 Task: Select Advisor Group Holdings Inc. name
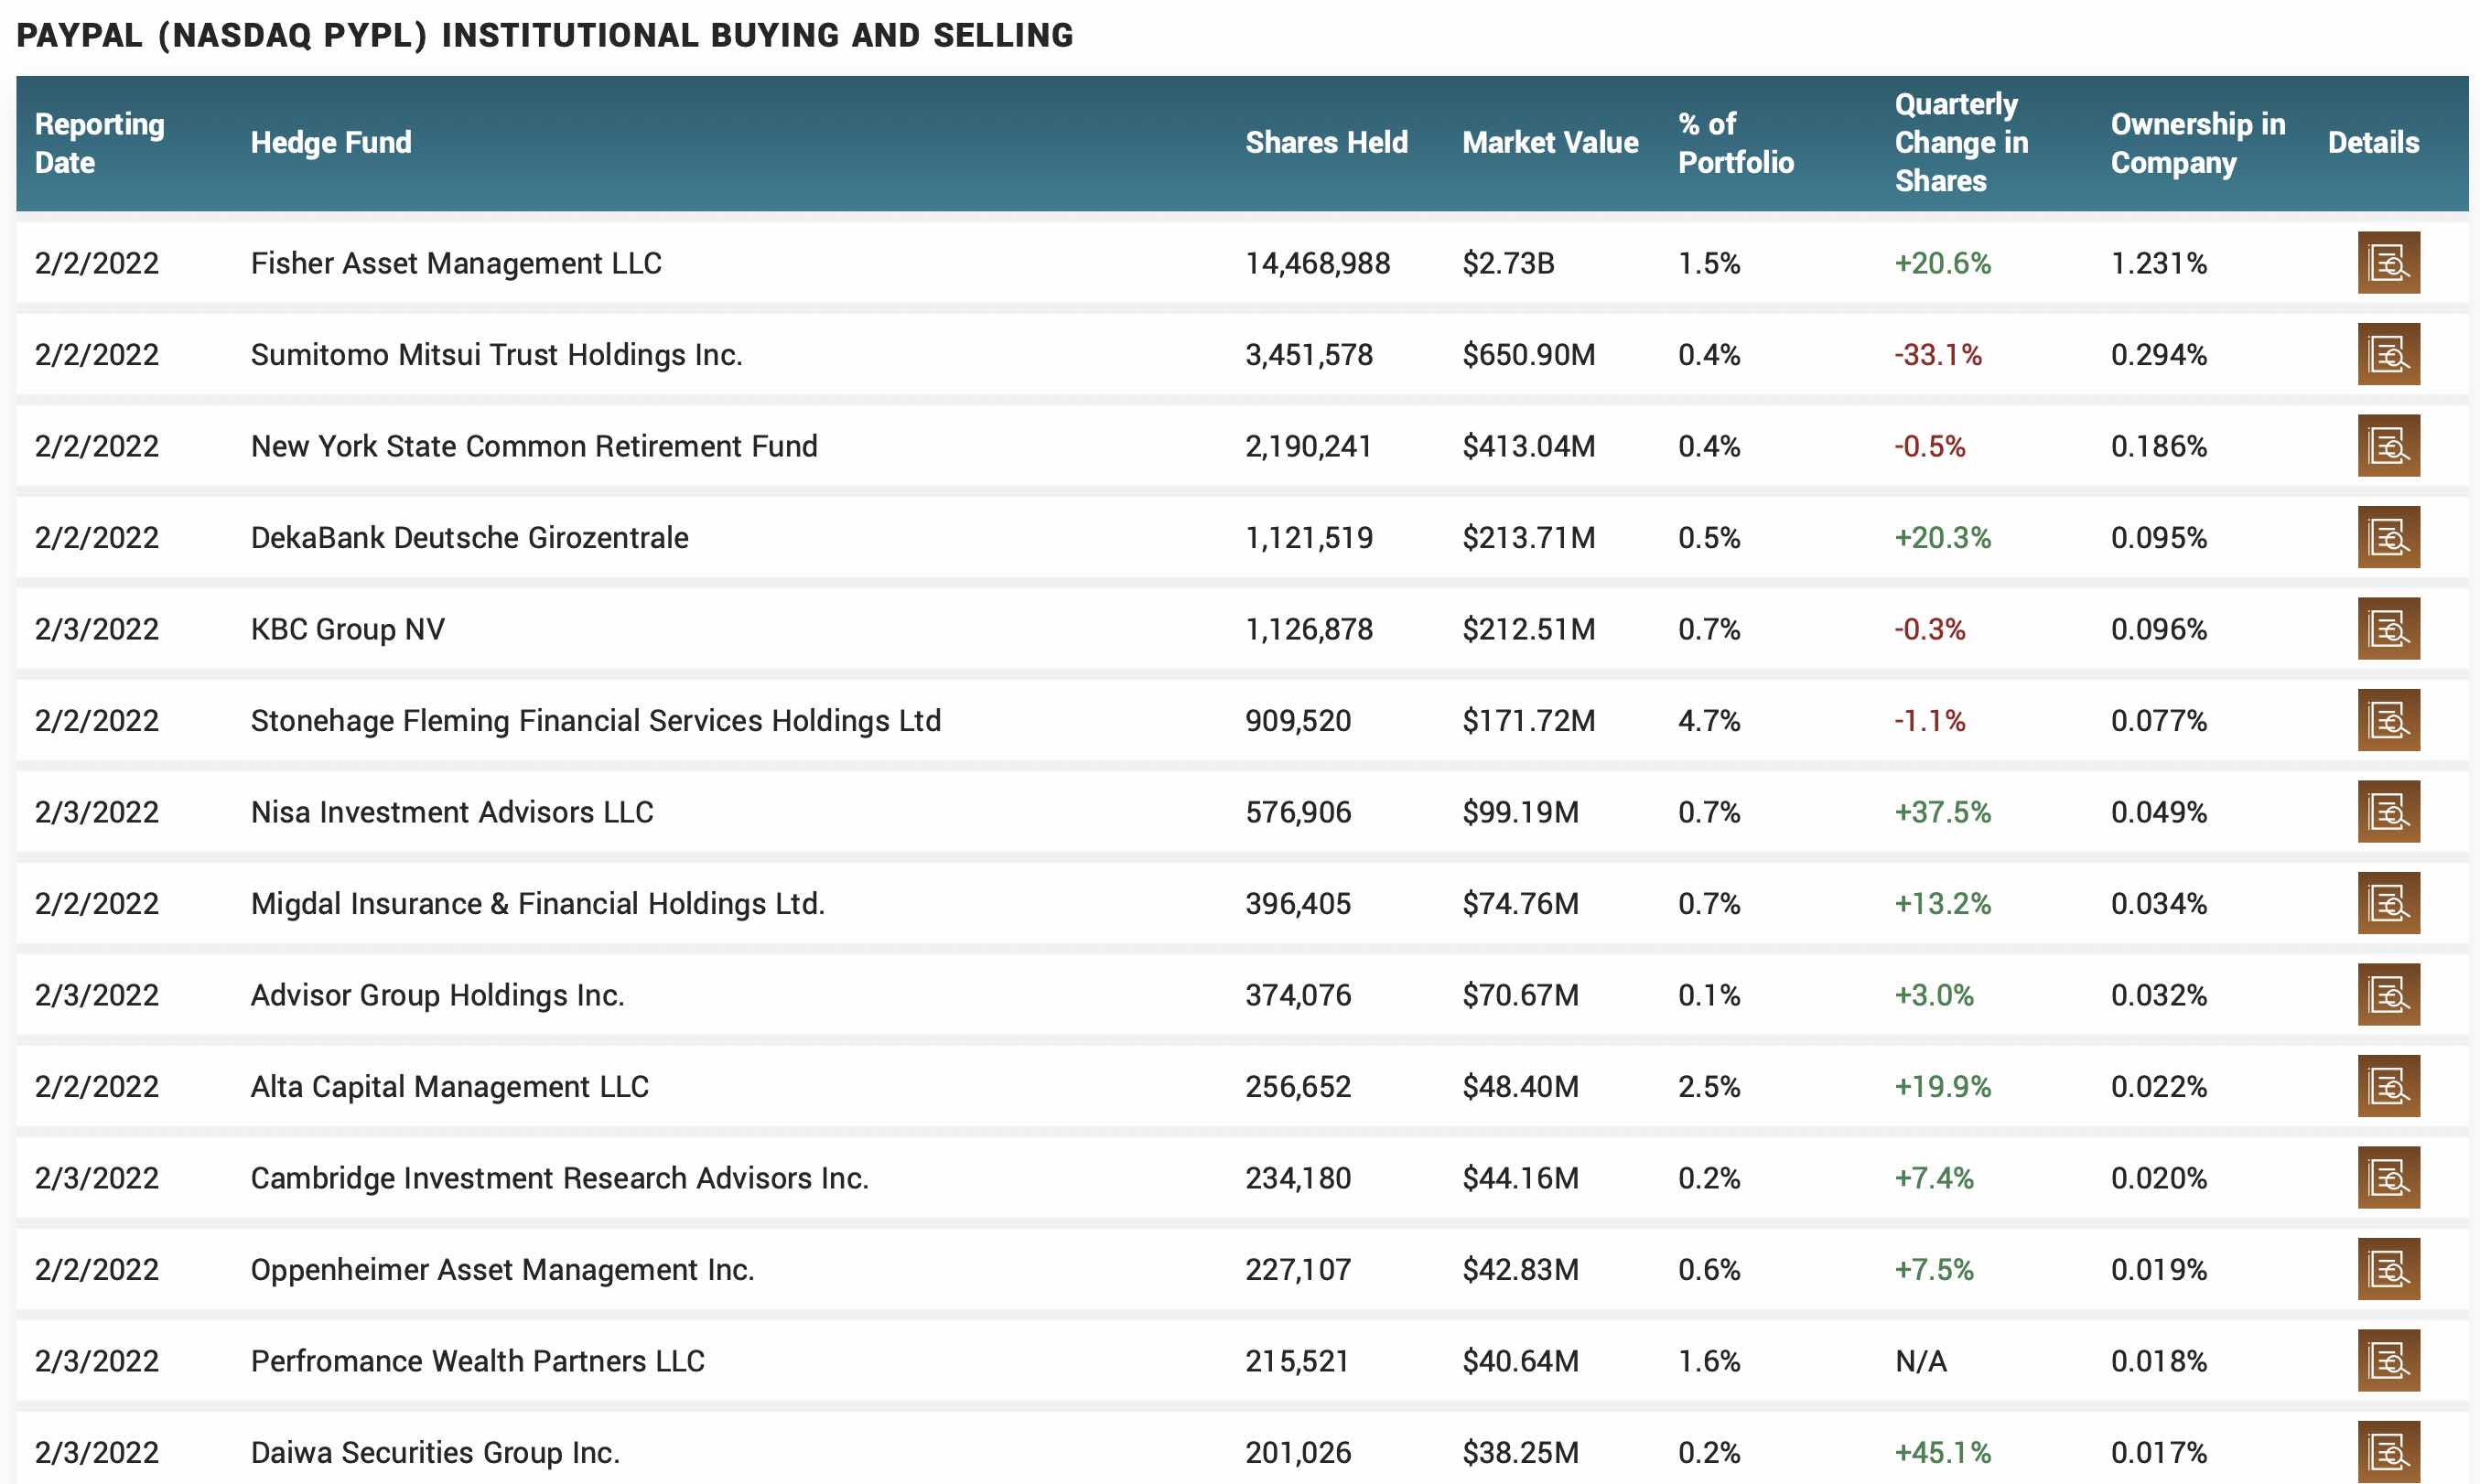(x=437, y=995)
